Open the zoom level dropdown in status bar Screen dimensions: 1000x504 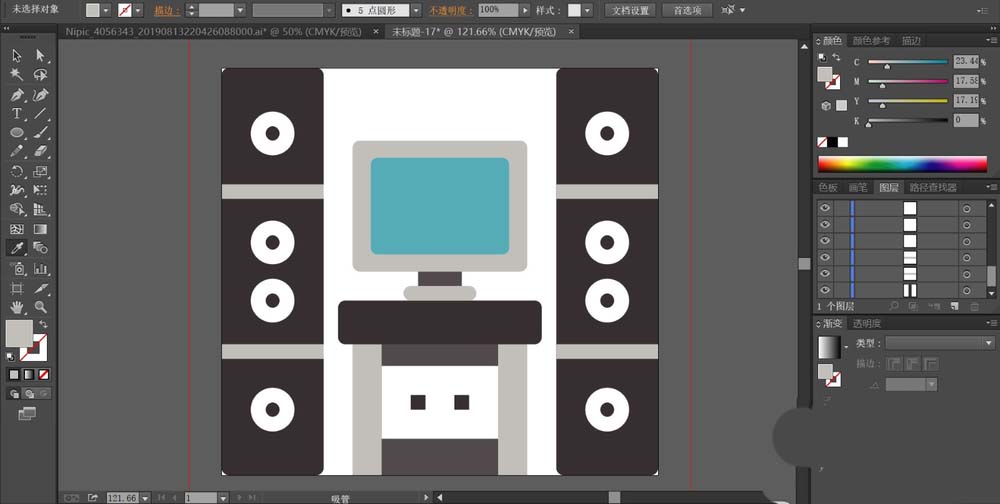tap(145, 498)
